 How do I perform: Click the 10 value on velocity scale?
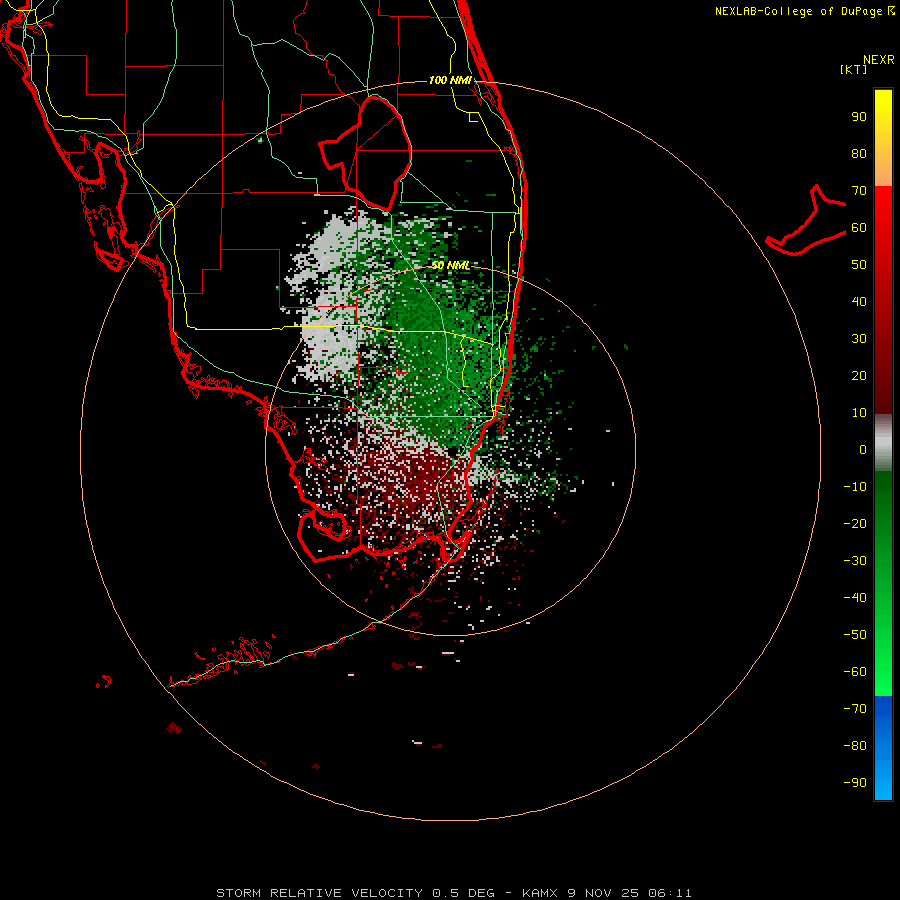[x=859, y=413]
